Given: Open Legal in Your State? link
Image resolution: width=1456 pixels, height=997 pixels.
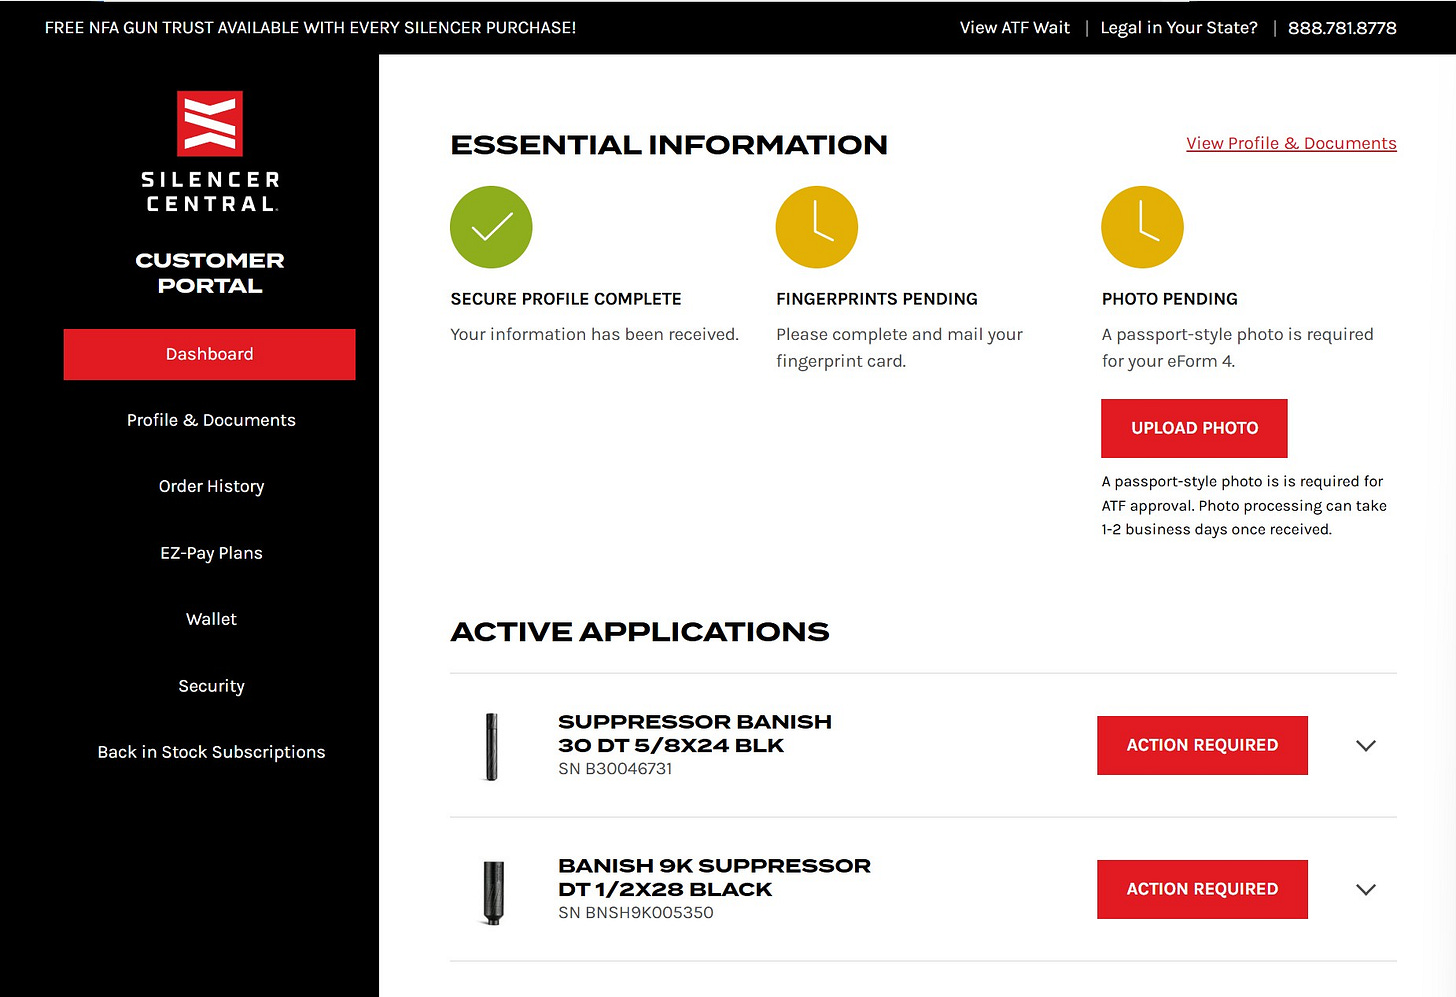Looking at the screenshot, I should pyautogui.click(x=1179, y=28).
